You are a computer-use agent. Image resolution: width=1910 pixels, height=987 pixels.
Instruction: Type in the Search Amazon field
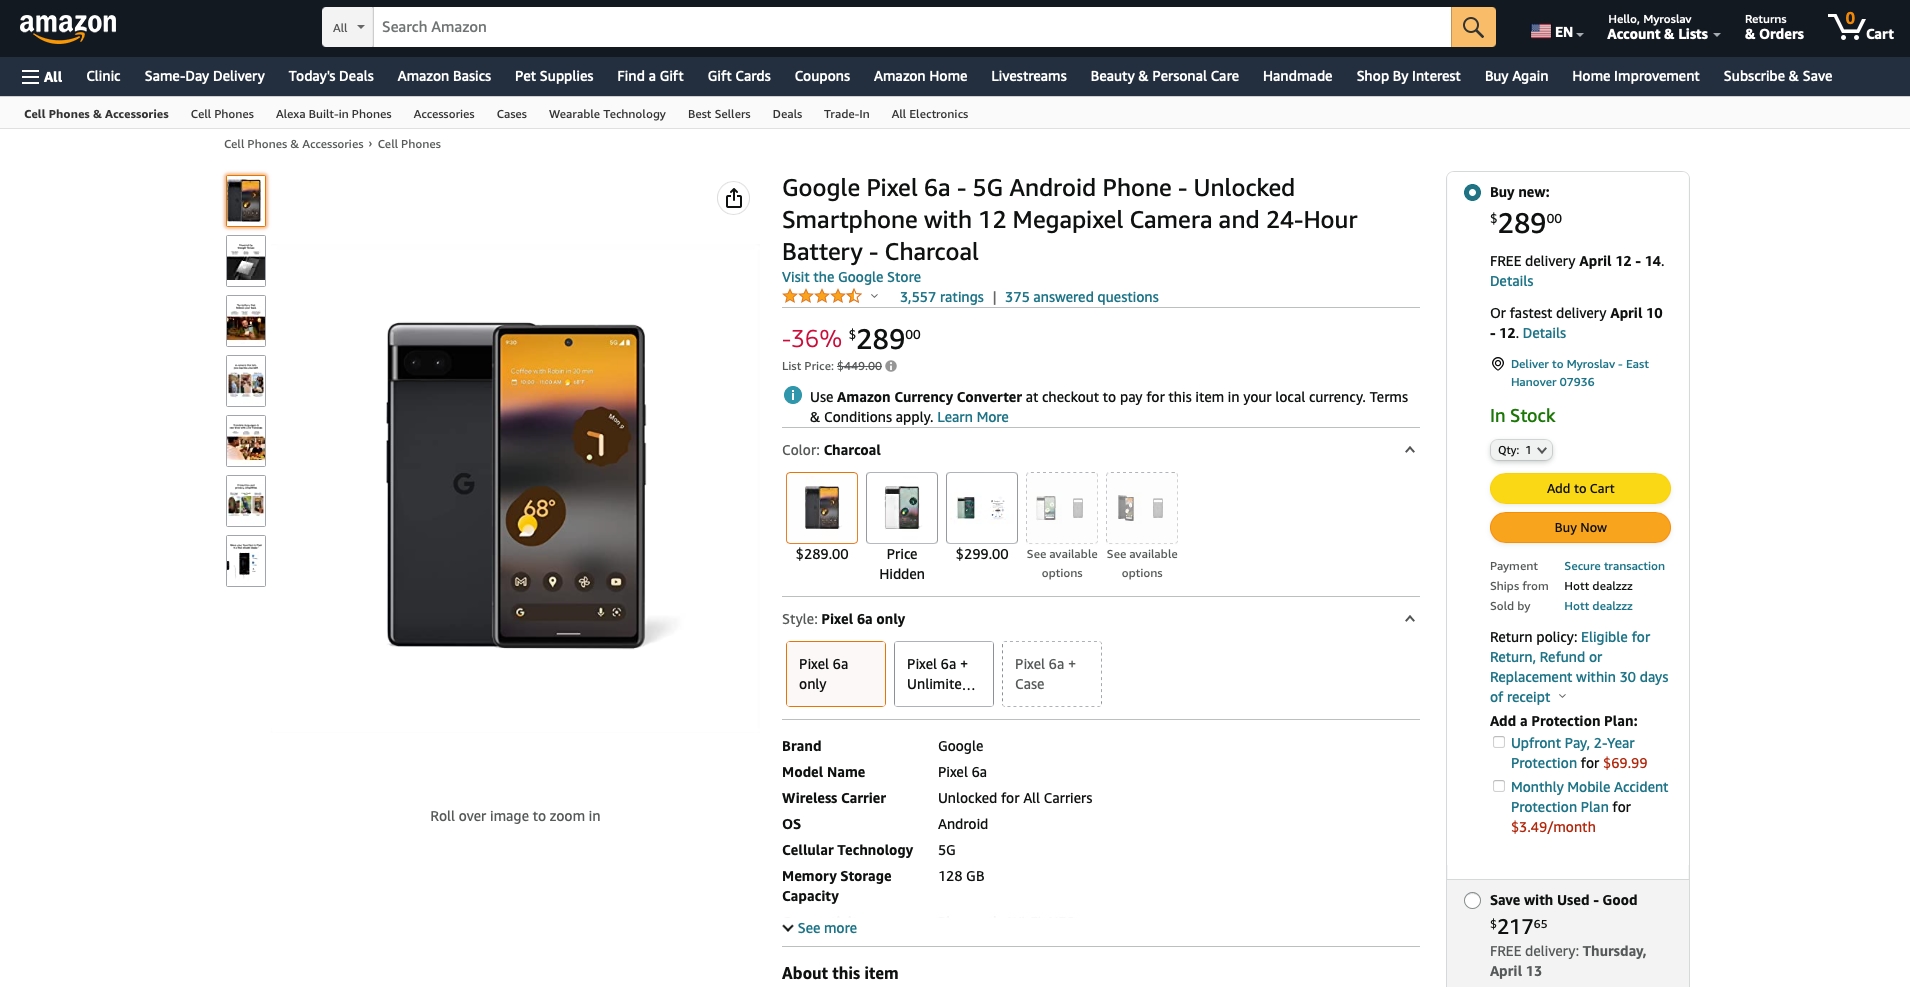910,27
